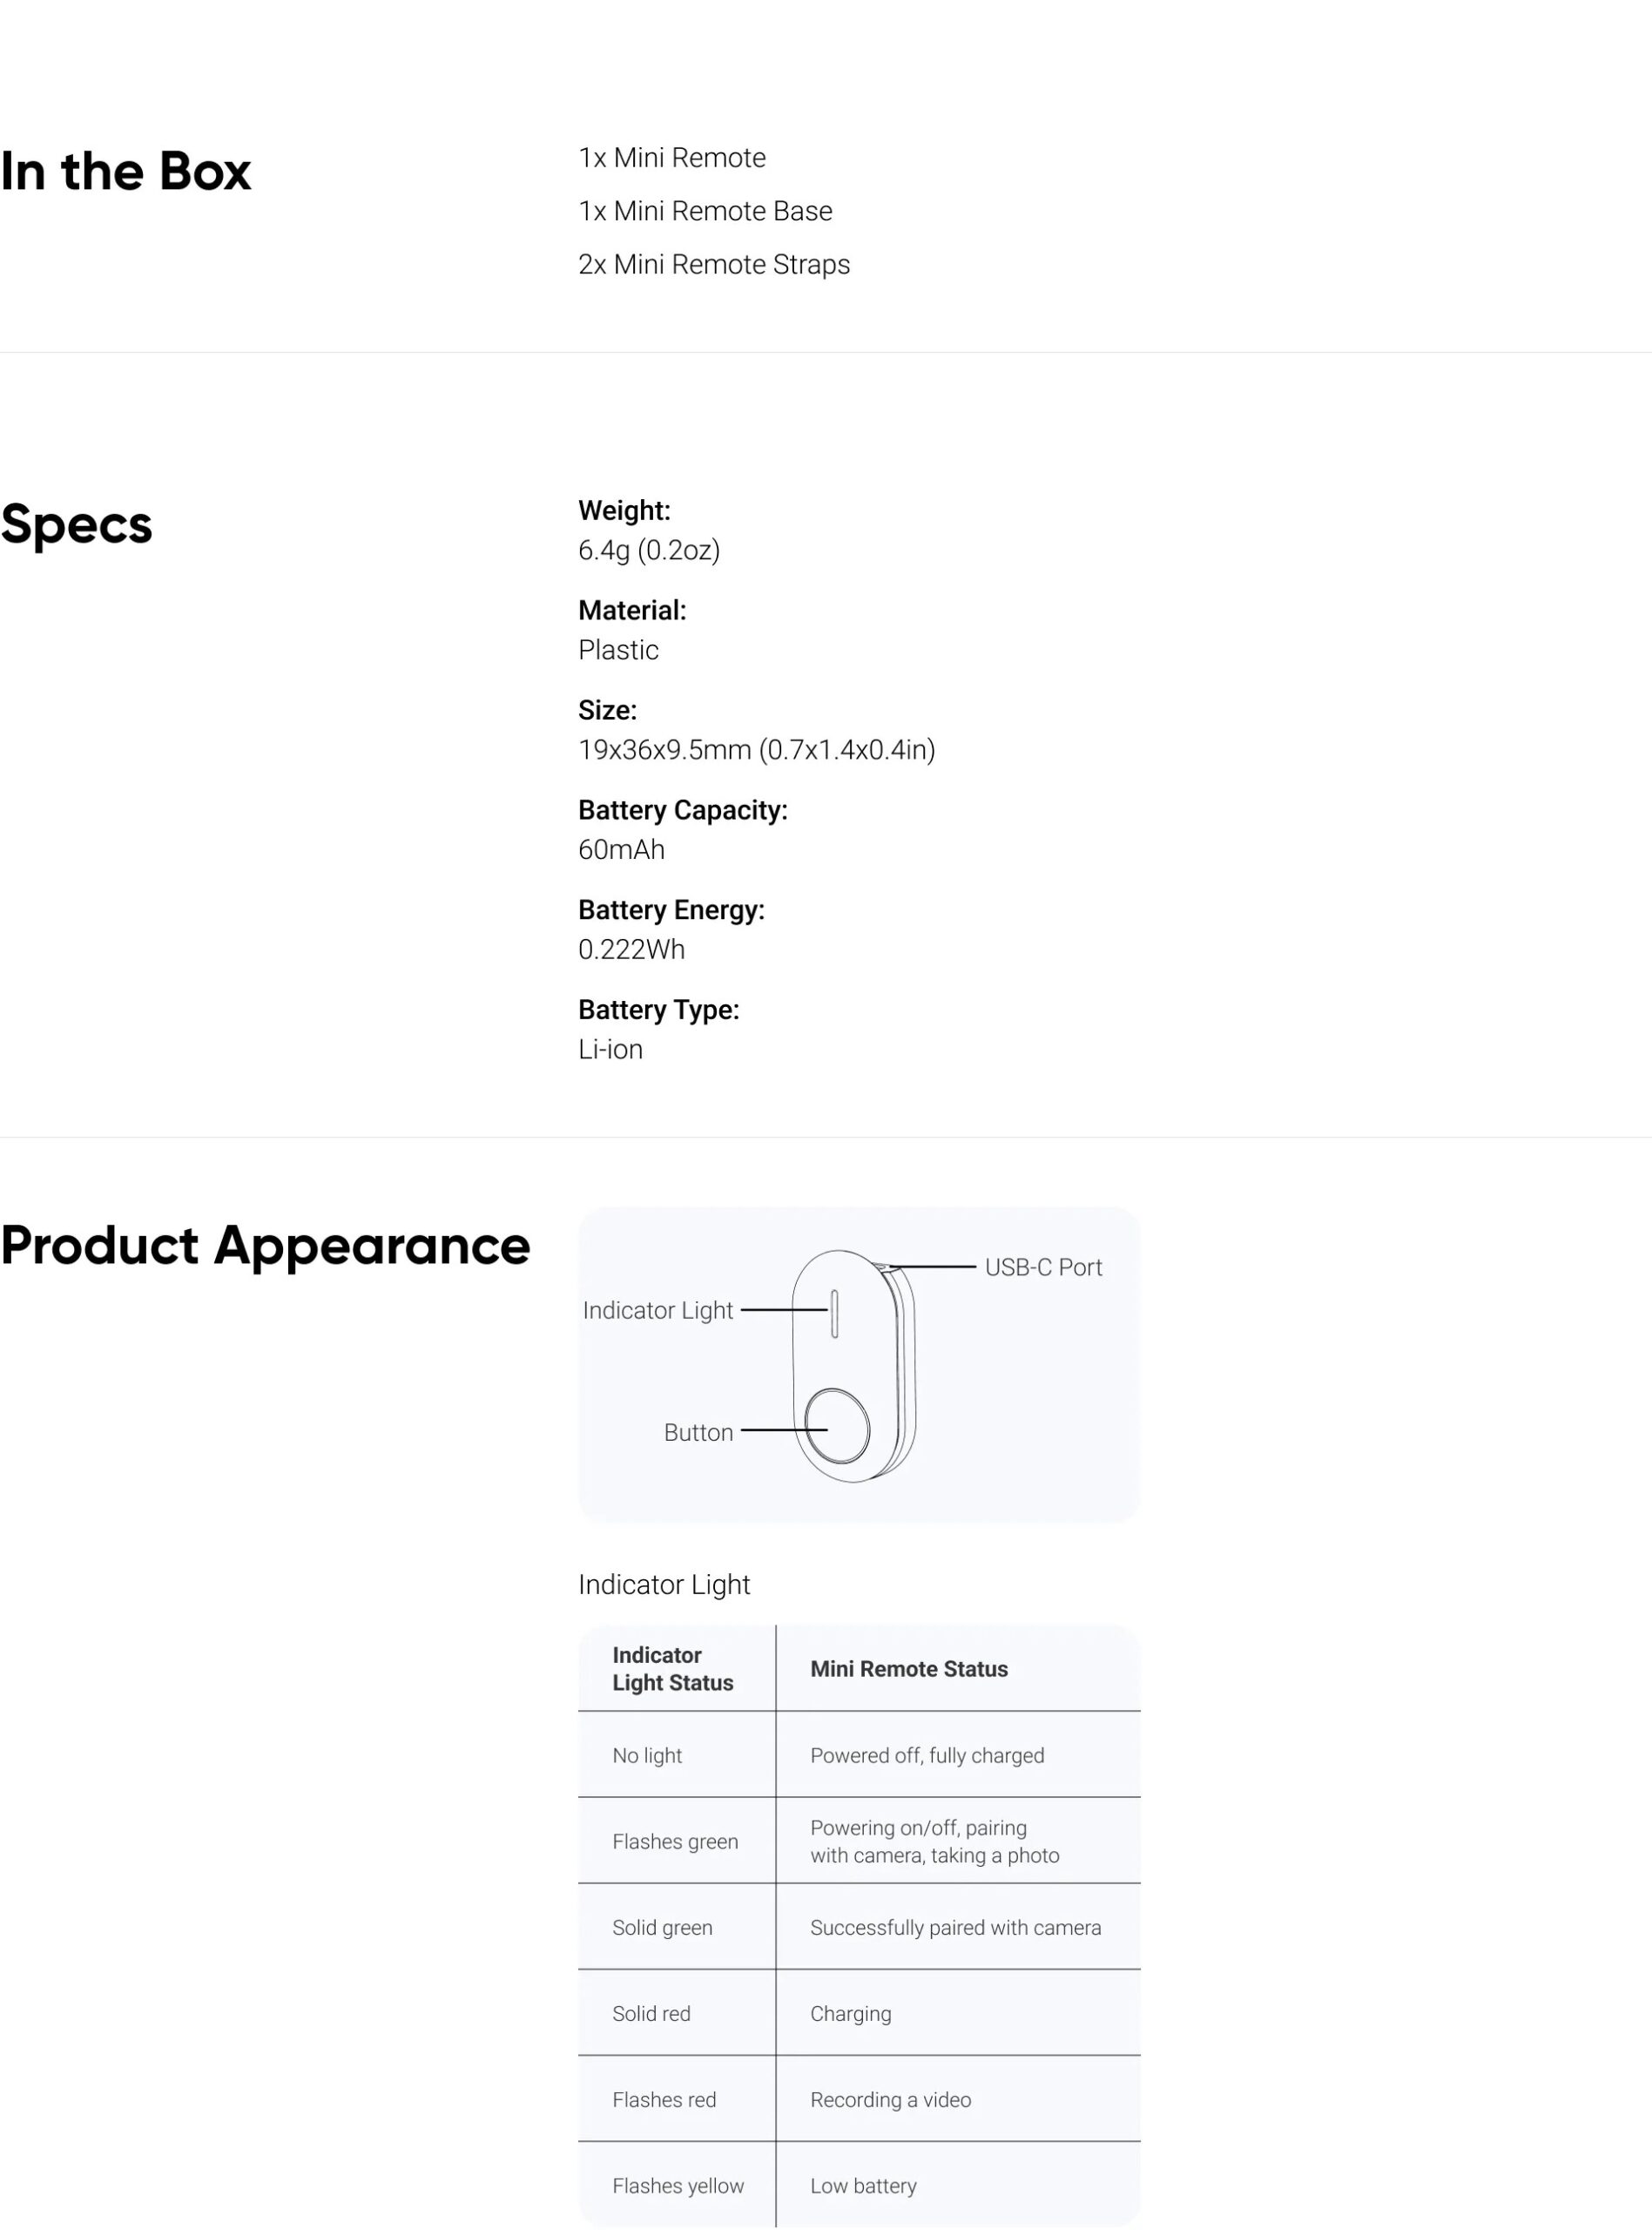
Task: Select the "Solid red" table cell
Action: 651,2013
